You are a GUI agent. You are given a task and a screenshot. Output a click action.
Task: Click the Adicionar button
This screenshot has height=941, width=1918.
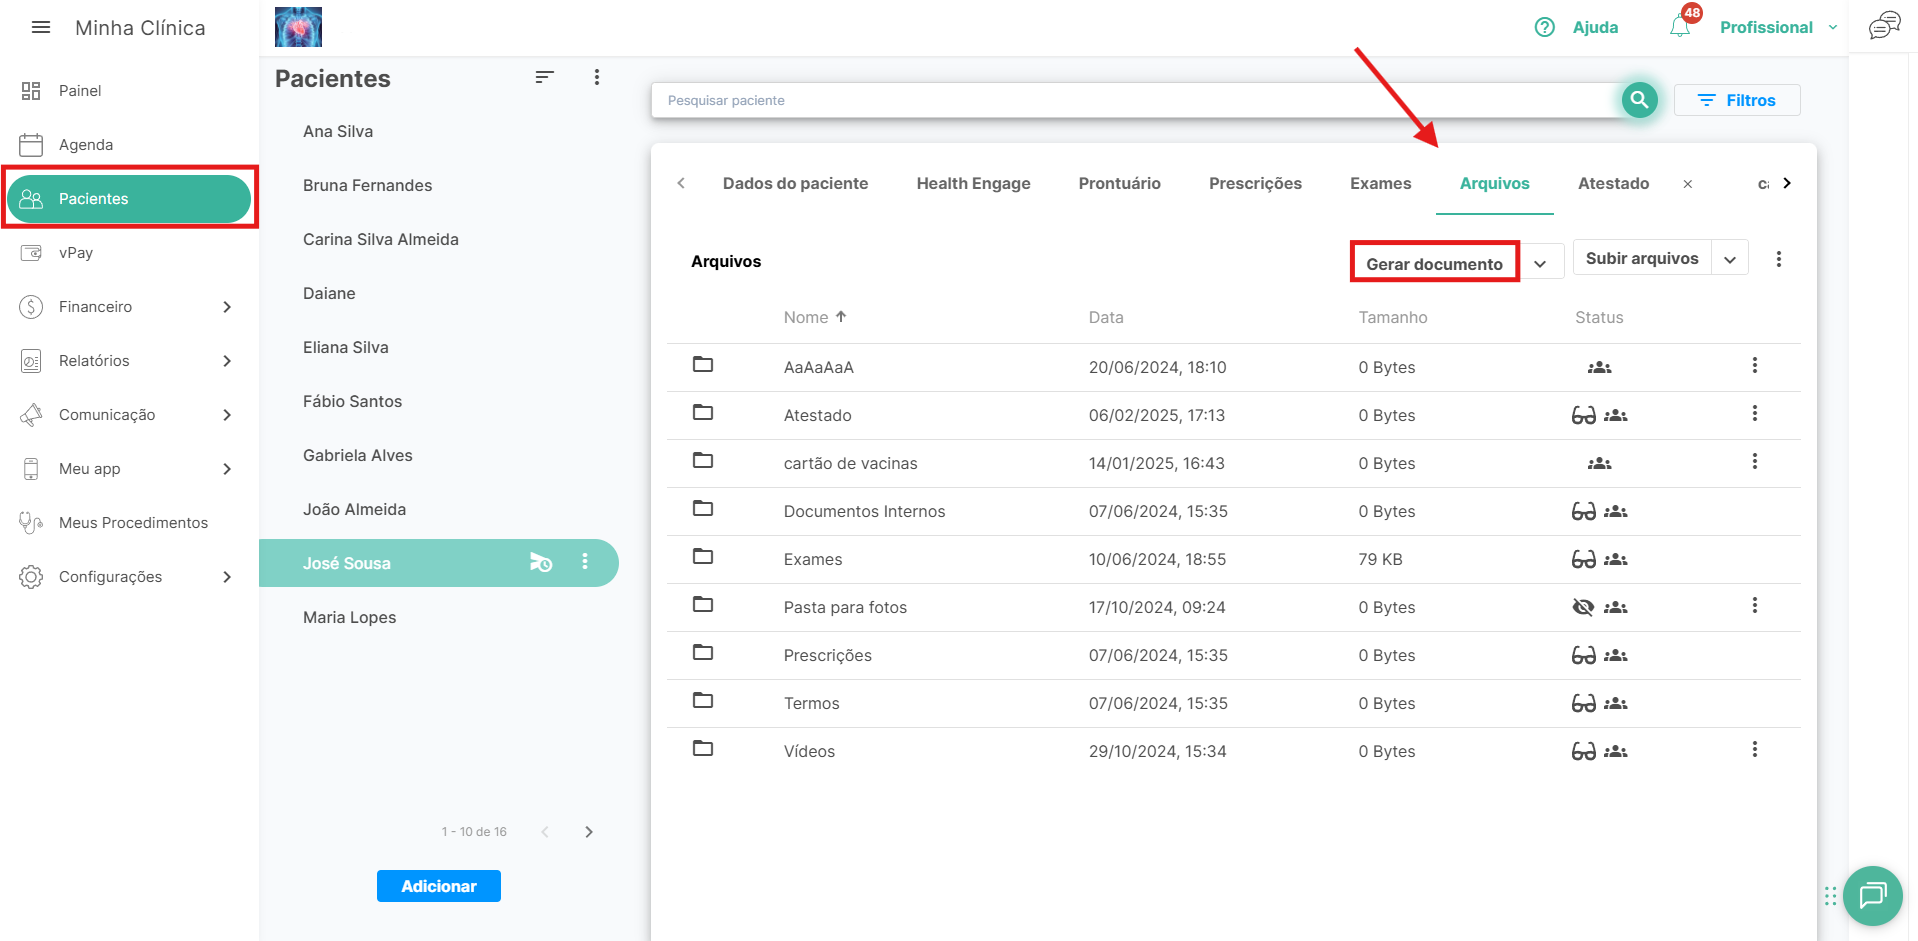click(x=438, y=886)
